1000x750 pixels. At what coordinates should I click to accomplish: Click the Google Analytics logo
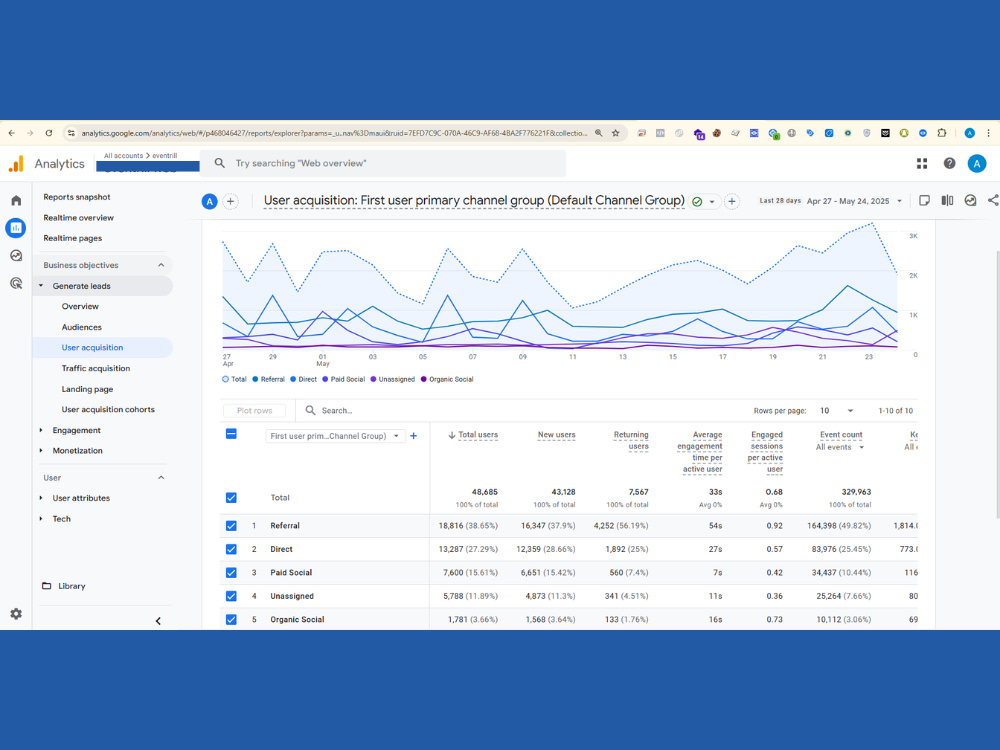(x=16, y=164)
